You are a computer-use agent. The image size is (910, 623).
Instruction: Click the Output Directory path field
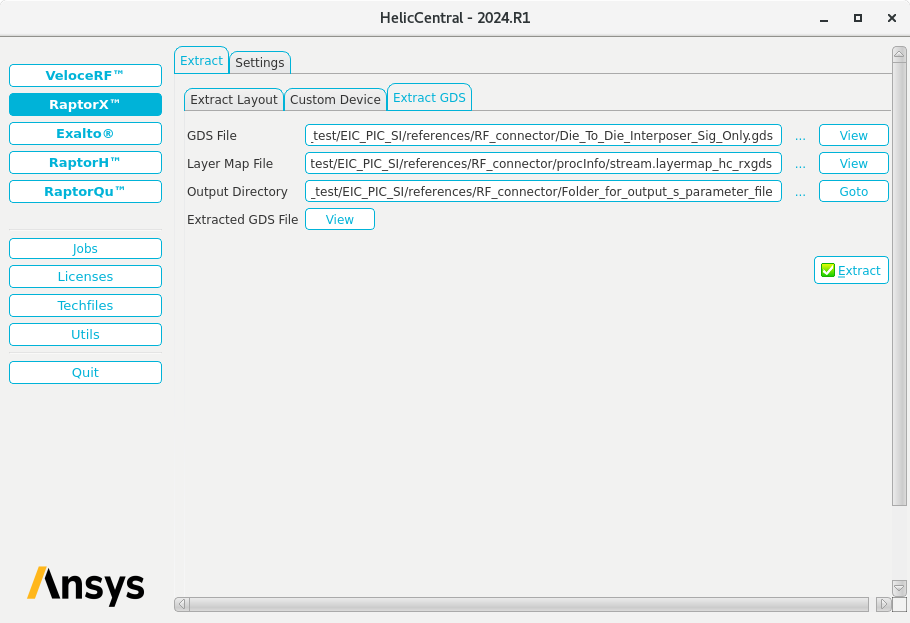[543, 192]
